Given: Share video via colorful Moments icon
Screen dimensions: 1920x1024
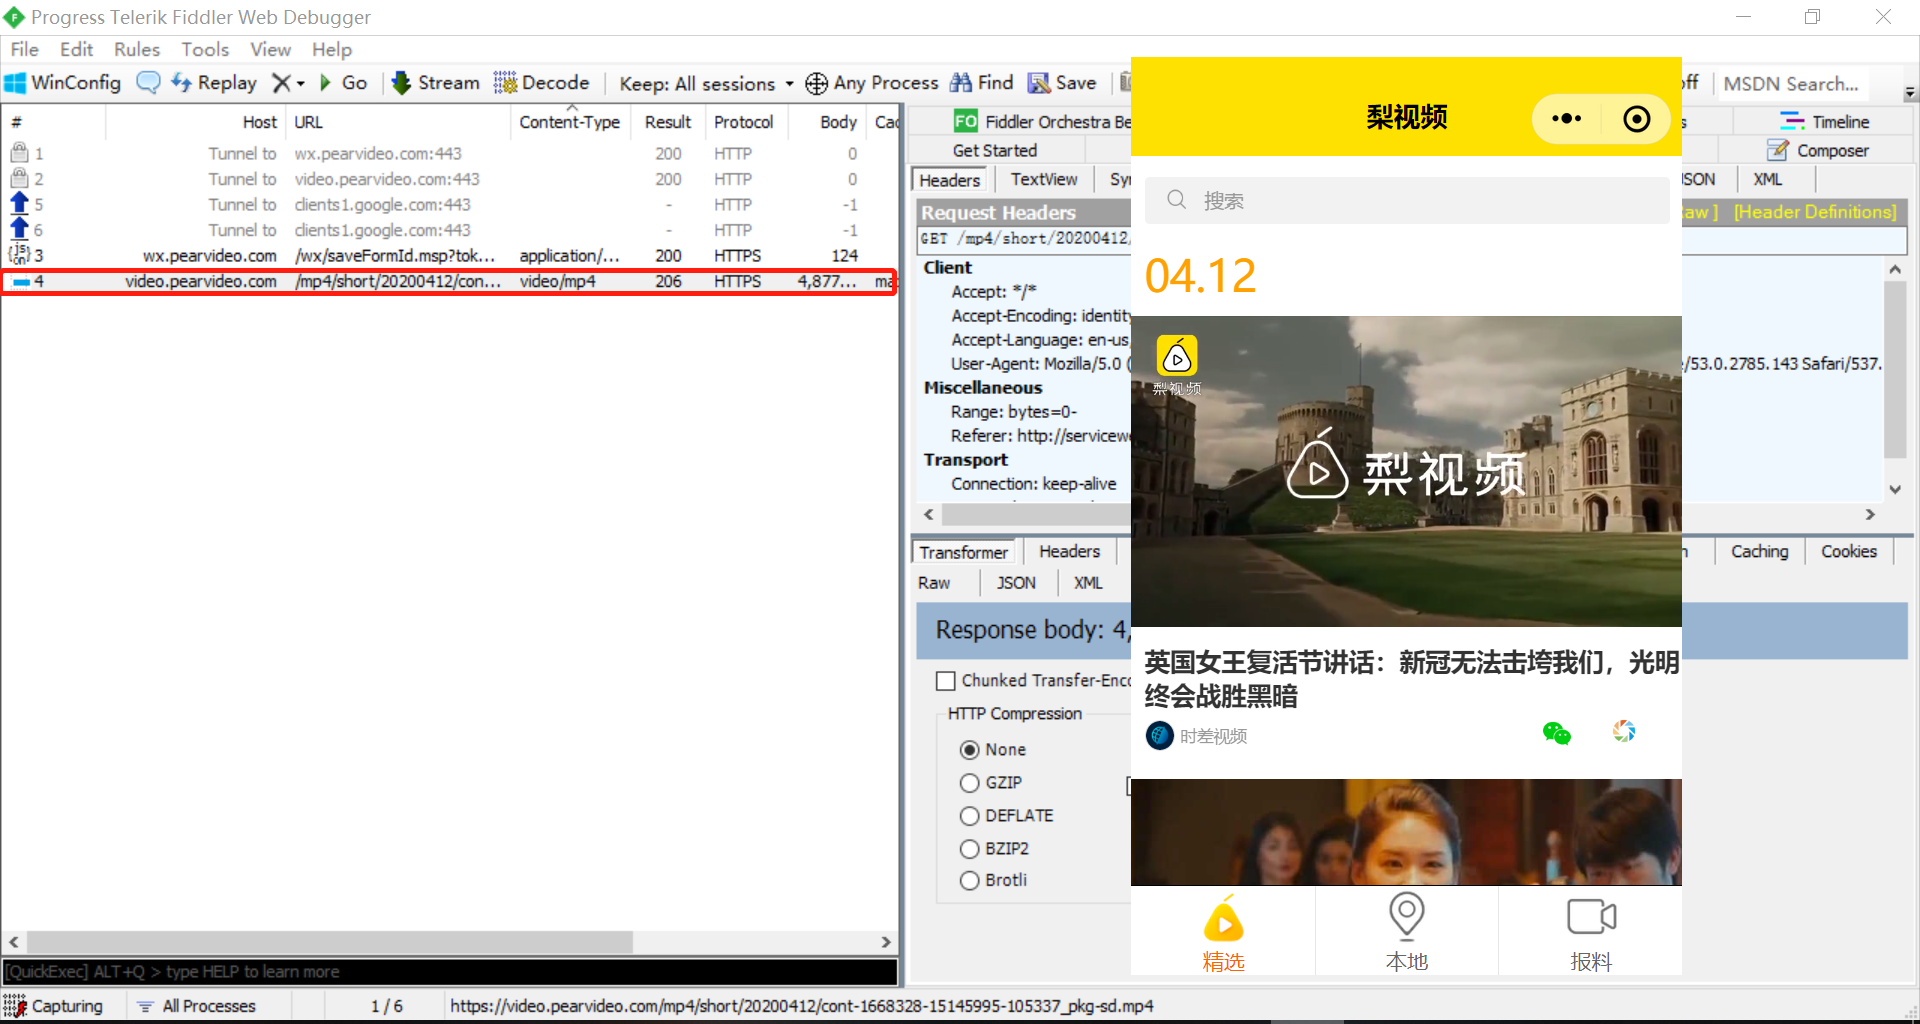Looking at the screenshot, I should [1624, 732].
